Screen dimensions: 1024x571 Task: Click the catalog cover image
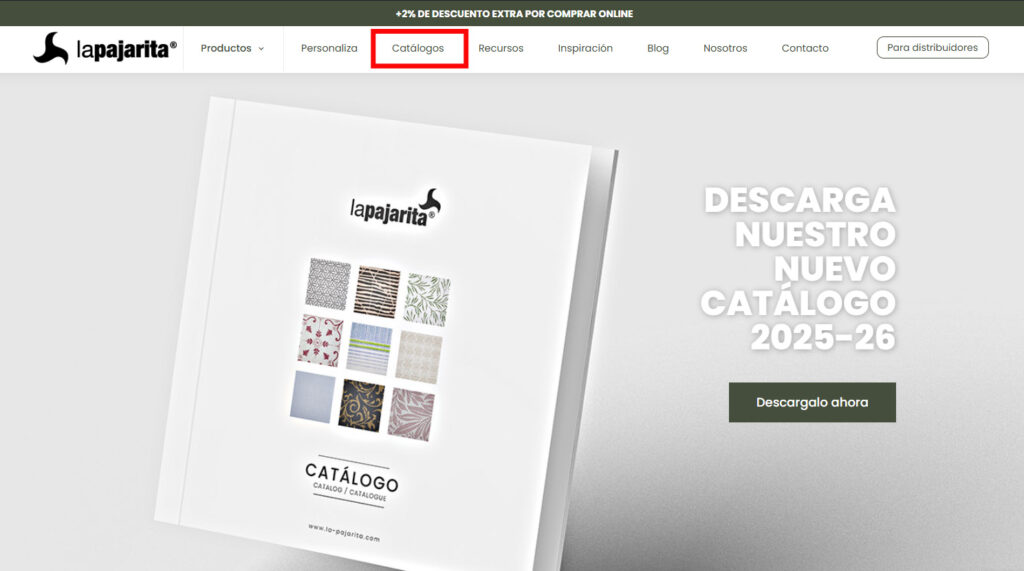[385, 336]
